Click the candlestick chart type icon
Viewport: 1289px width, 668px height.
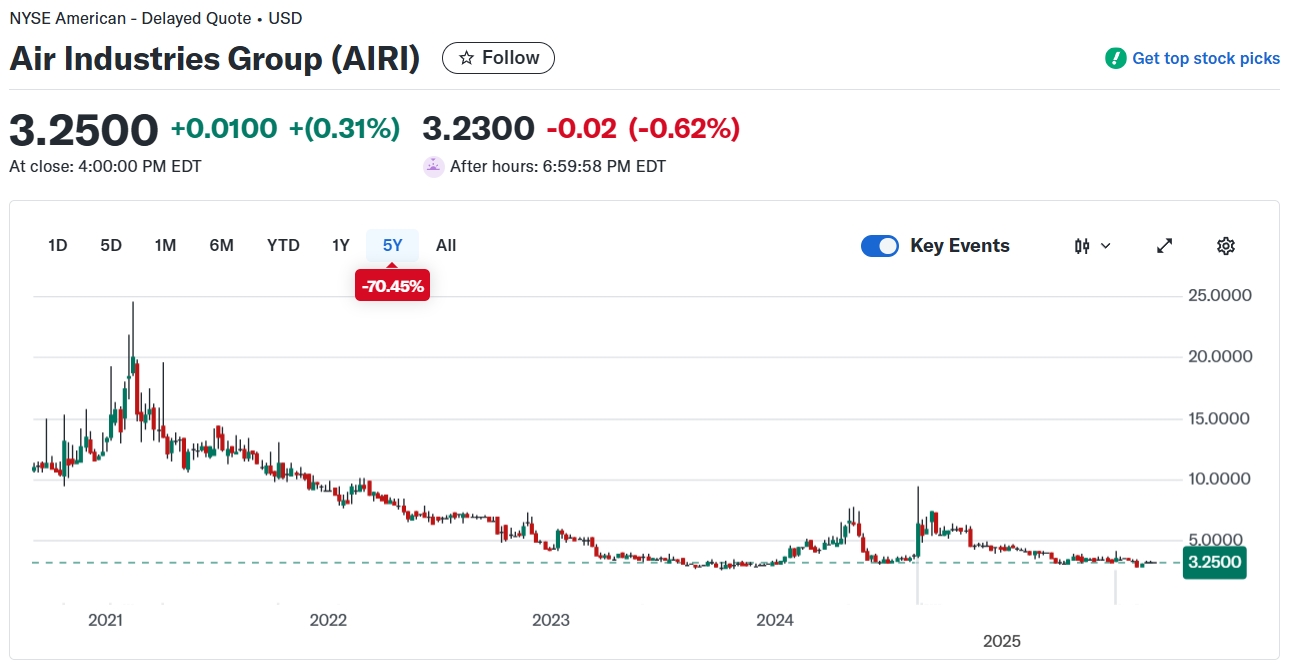point(1082,246)
